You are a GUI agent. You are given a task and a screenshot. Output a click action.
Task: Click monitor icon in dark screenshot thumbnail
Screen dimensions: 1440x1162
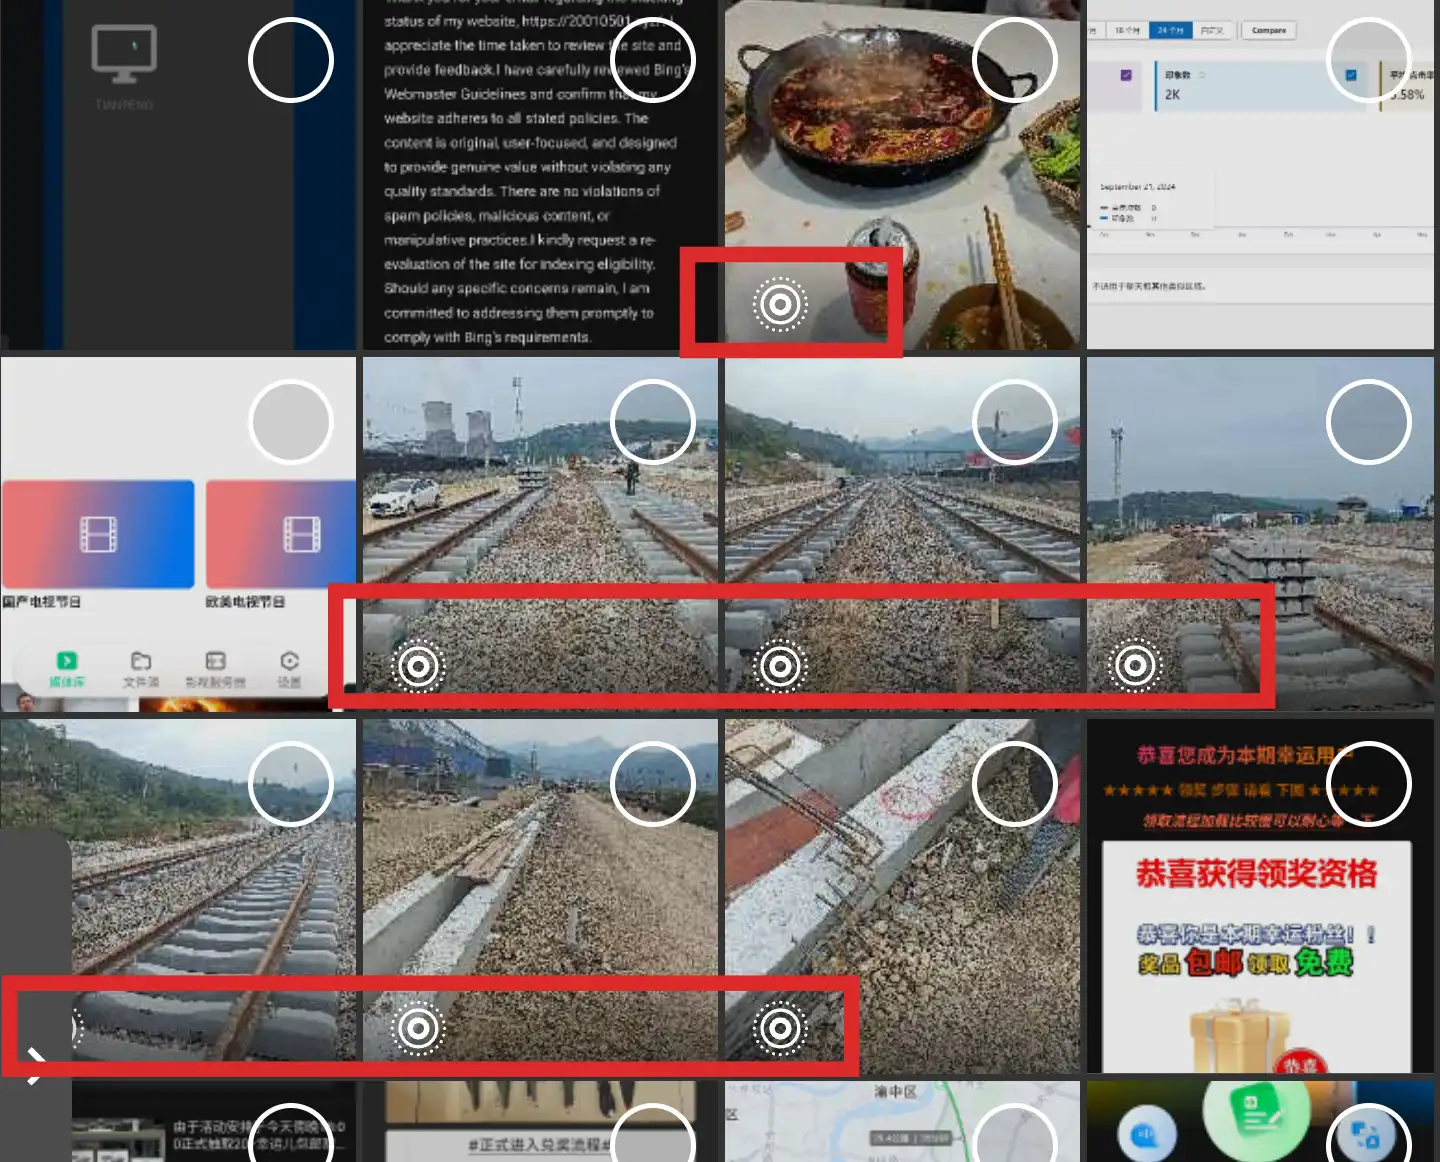pos(124,54)
